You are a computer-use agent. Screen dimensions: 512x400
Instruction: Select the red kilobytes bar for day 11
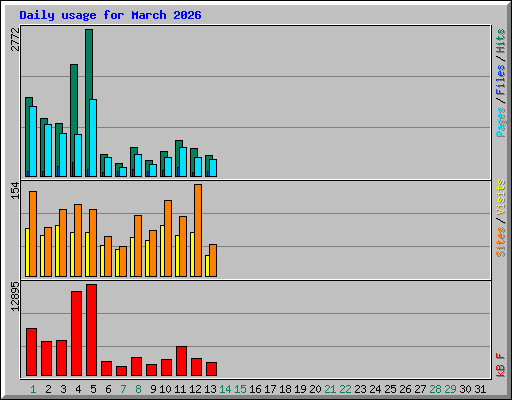(181, 361)
